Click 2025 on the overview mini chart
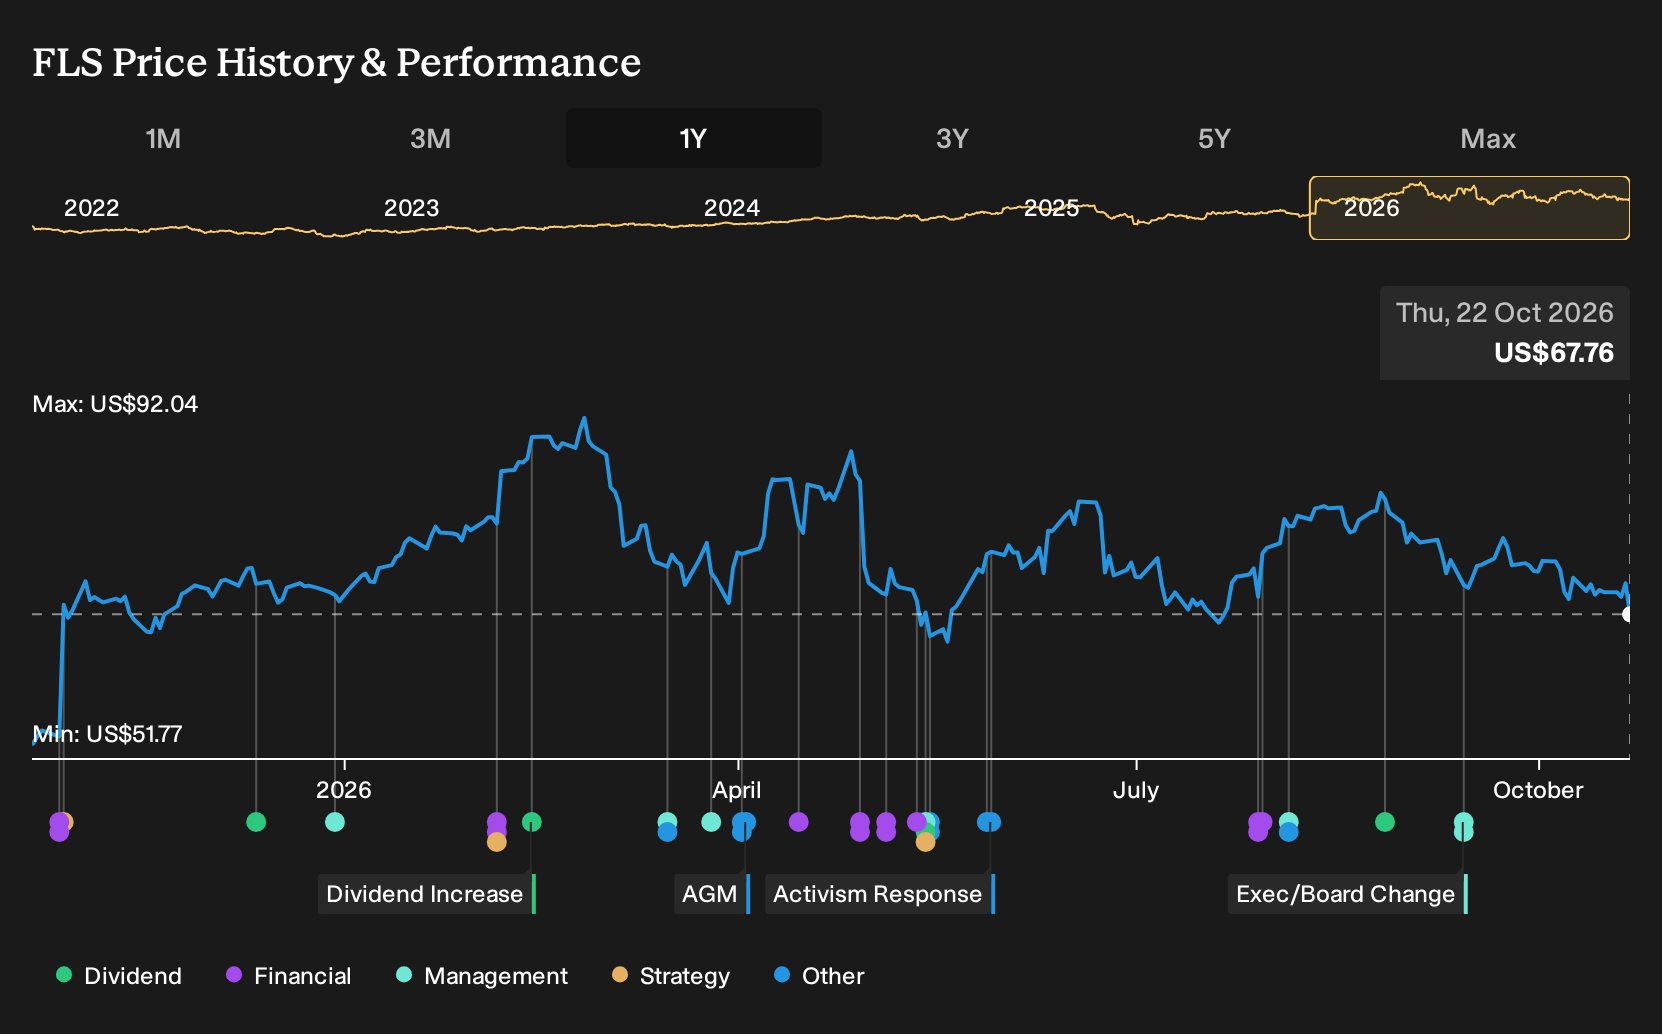Screen dimensions: 1662x1034 tap(1051, 208)
